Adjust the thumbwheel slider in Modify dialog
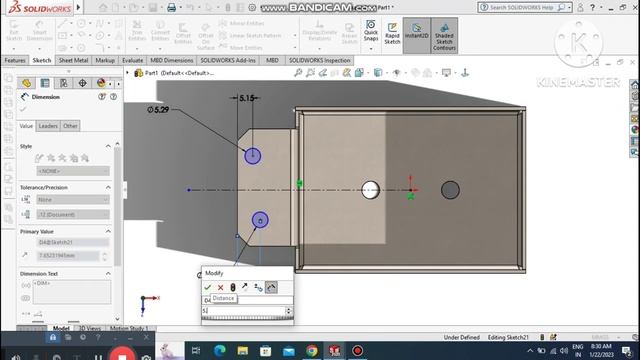This screenshot has width=640, height=360. (247, 318)
